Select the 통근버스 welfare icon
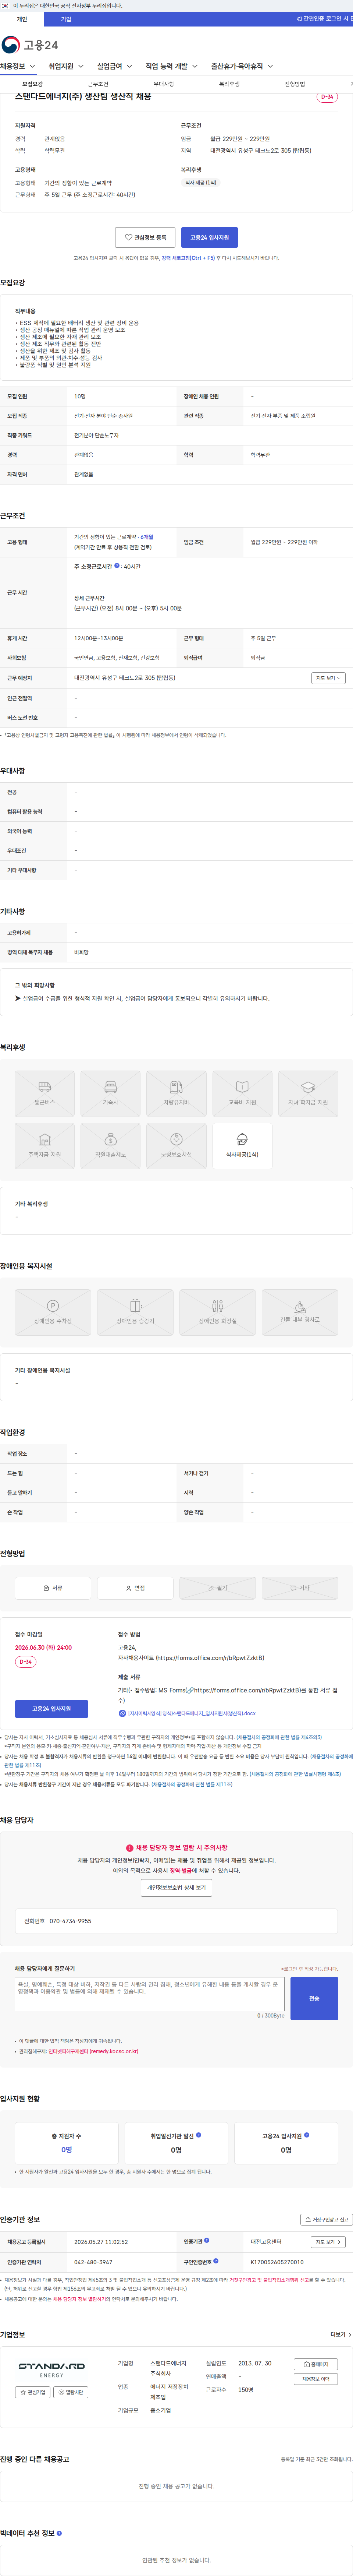 [44, 1094]
